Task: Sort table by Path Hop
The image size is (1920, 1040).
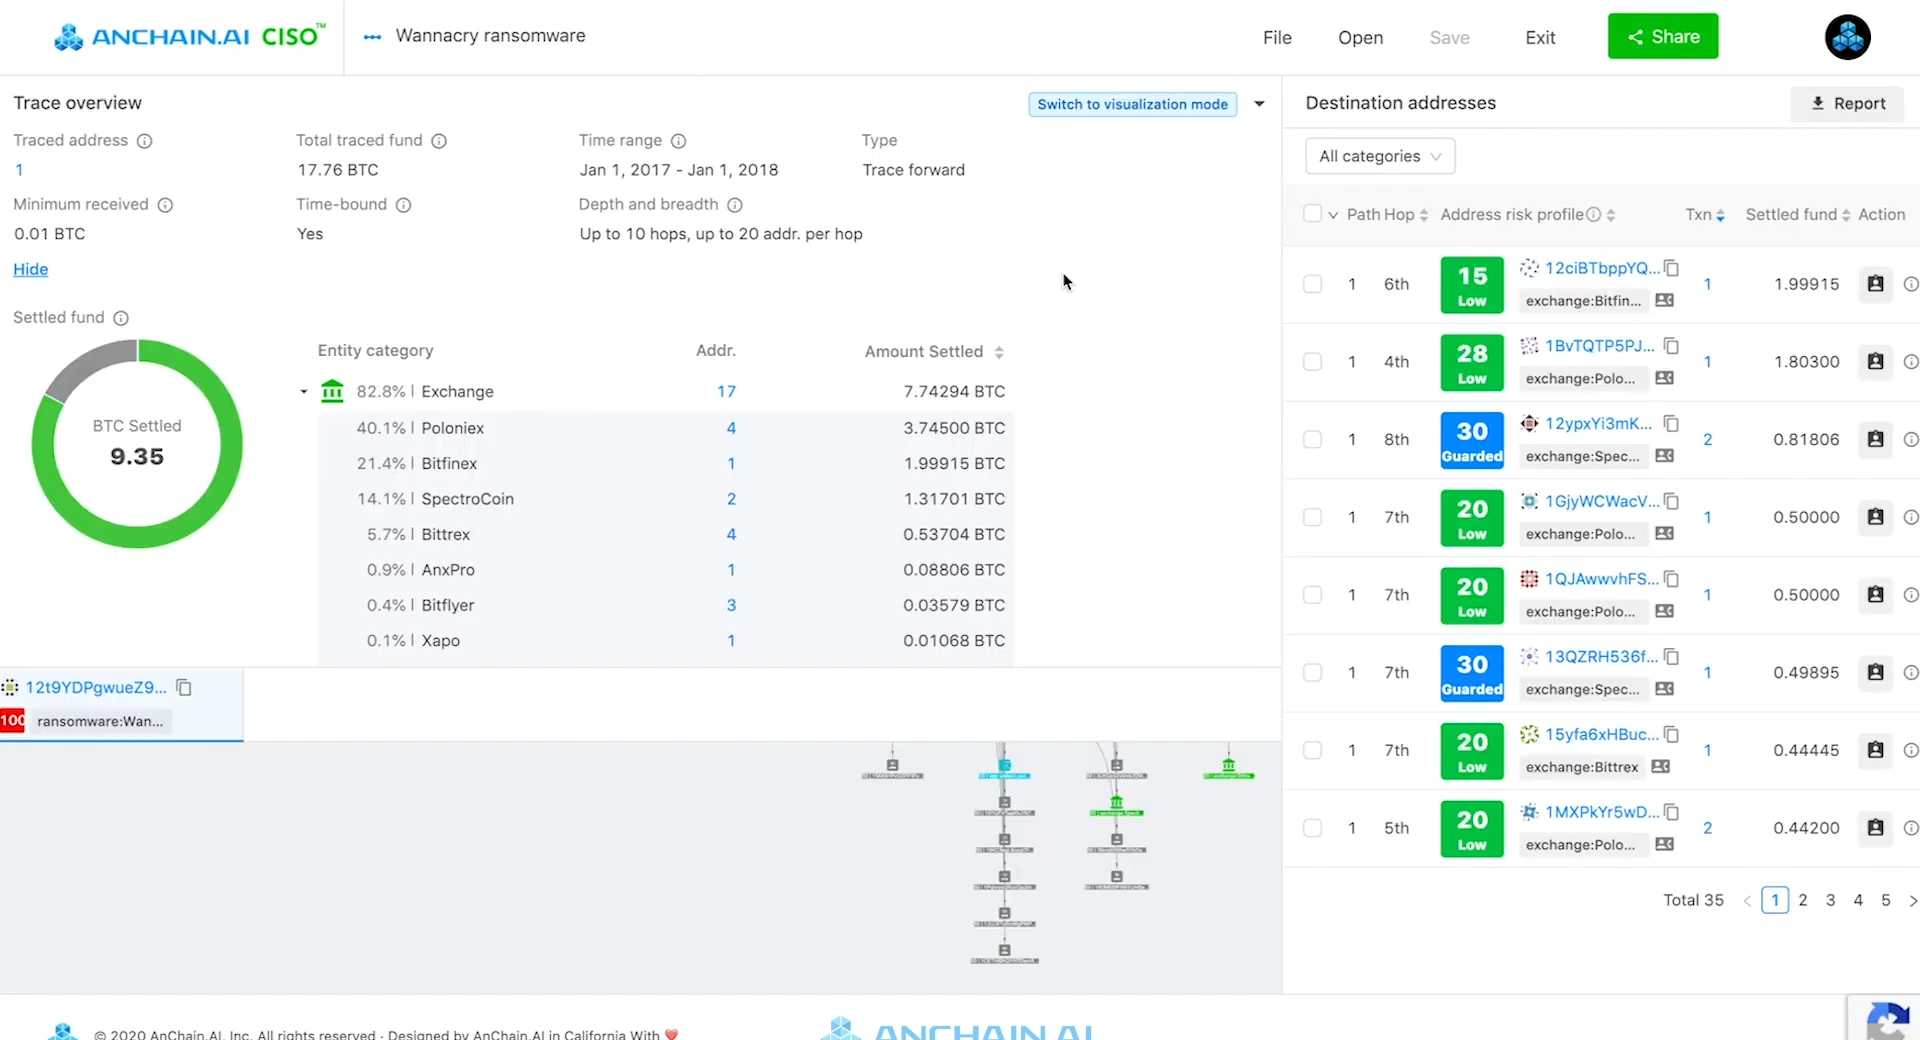Action: tap(1423, 215)
